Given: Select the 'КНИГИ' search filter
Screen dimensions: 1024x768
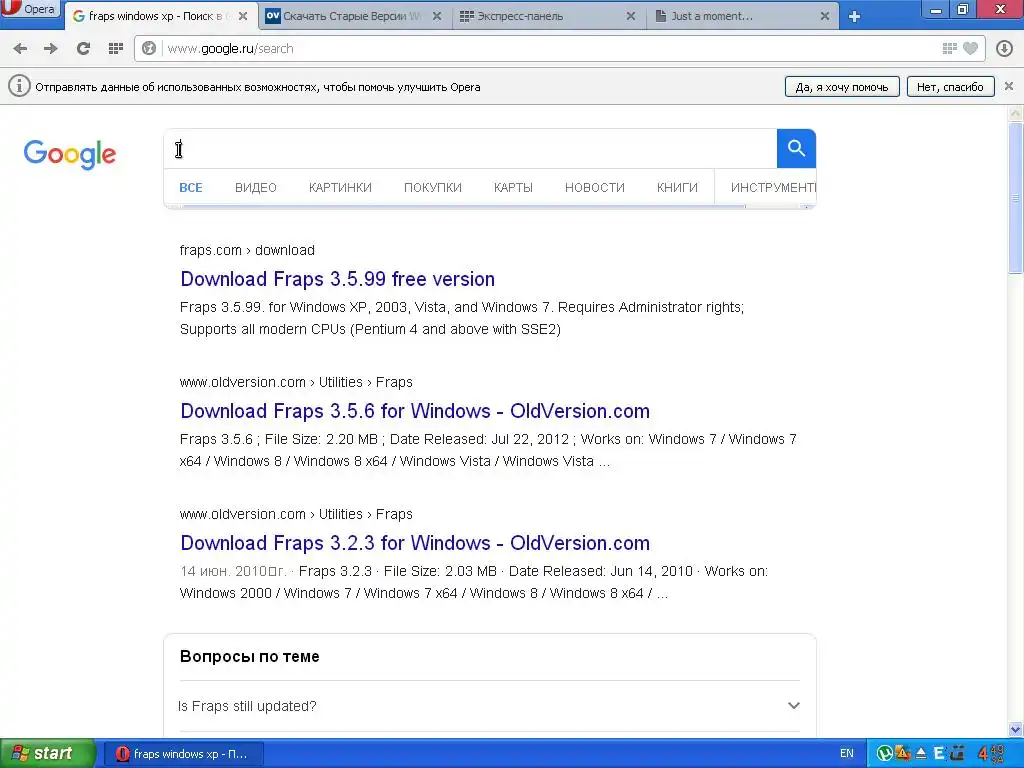Looking at the screenshot, I should point(677,187).
